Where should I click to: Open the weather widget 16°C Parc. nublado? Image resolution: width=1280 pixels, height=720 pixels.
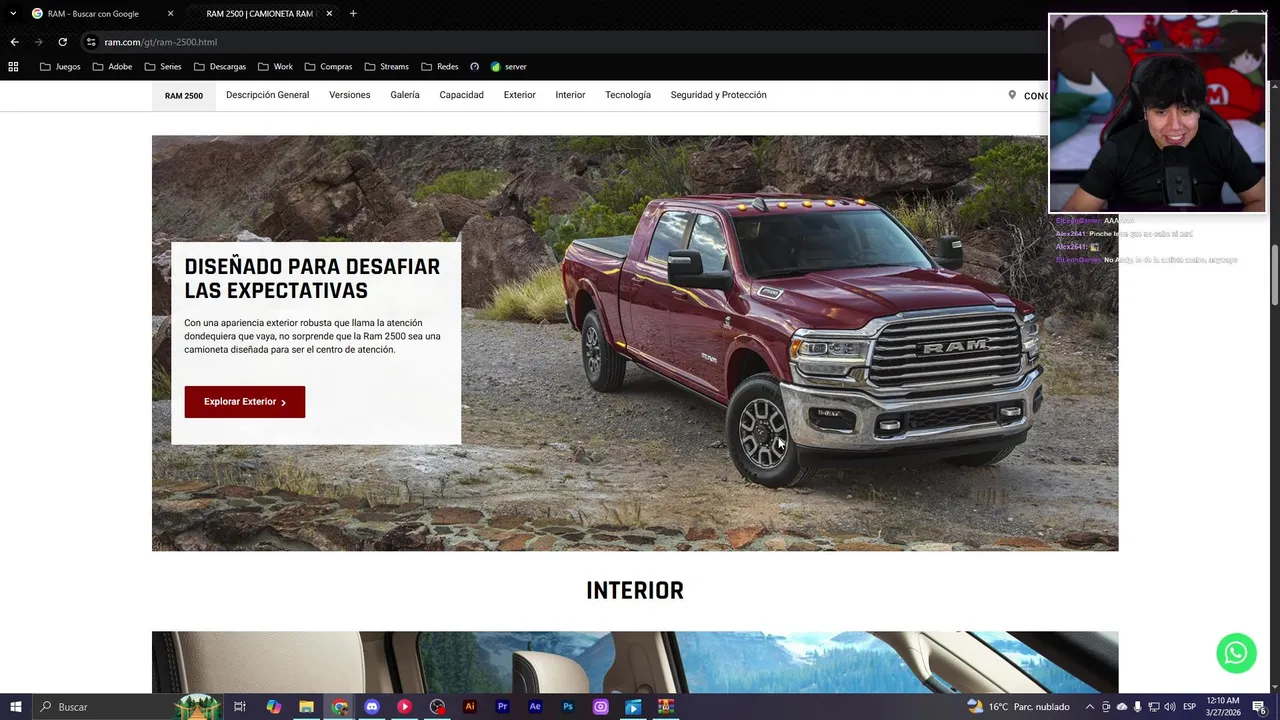coord(1018,707)
